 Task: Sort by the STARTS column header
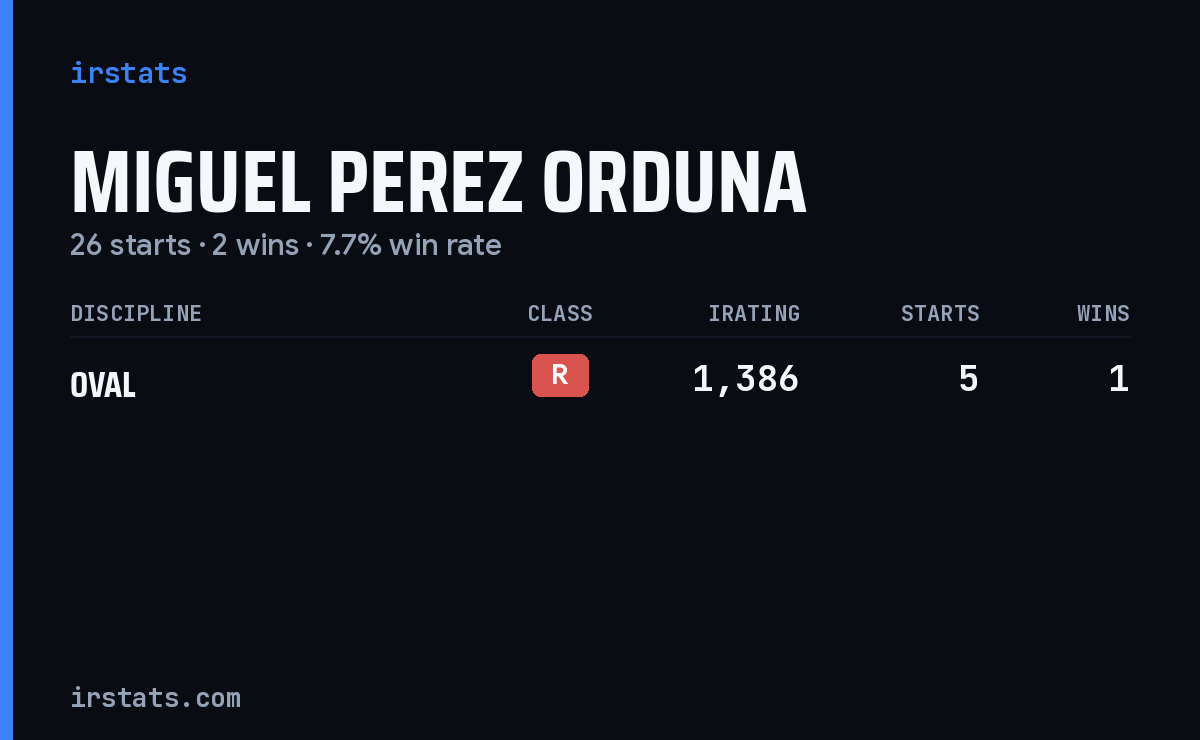940,314
